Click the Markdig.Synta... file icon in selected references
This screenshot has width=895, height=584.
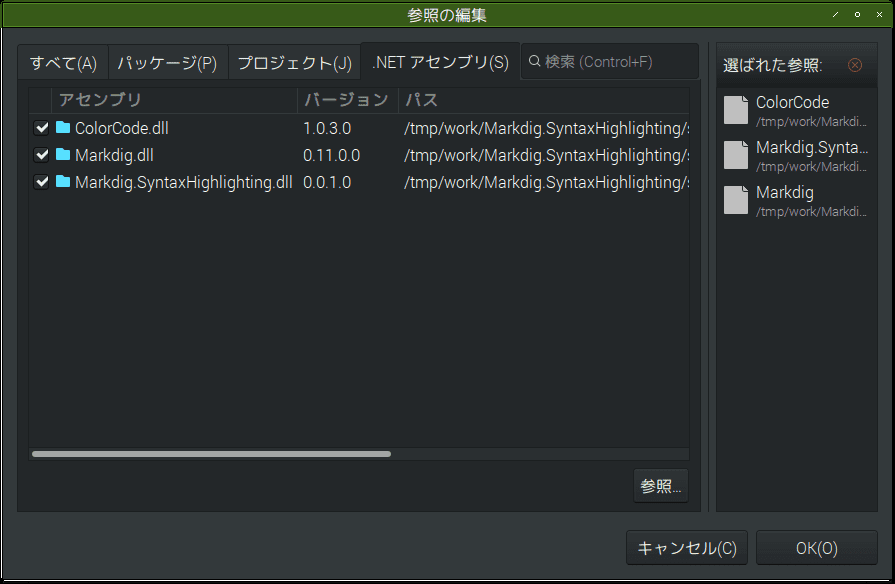coord(736,155)
